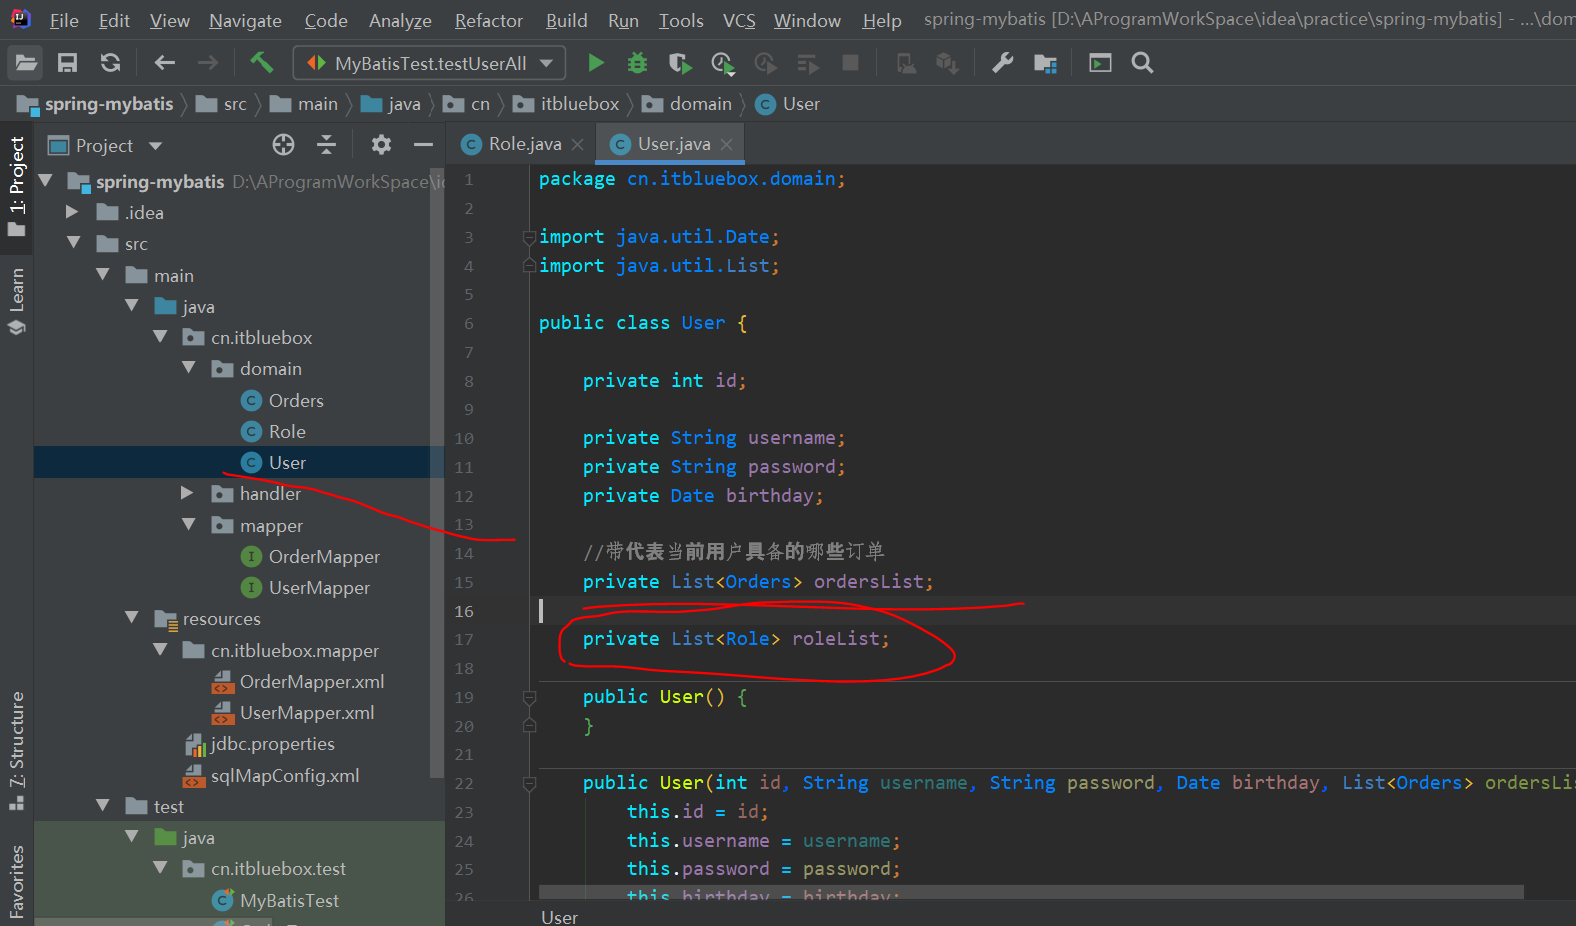Expand the .idea folder
Screen dimensions: 1576x926
(x=72, y=212)
